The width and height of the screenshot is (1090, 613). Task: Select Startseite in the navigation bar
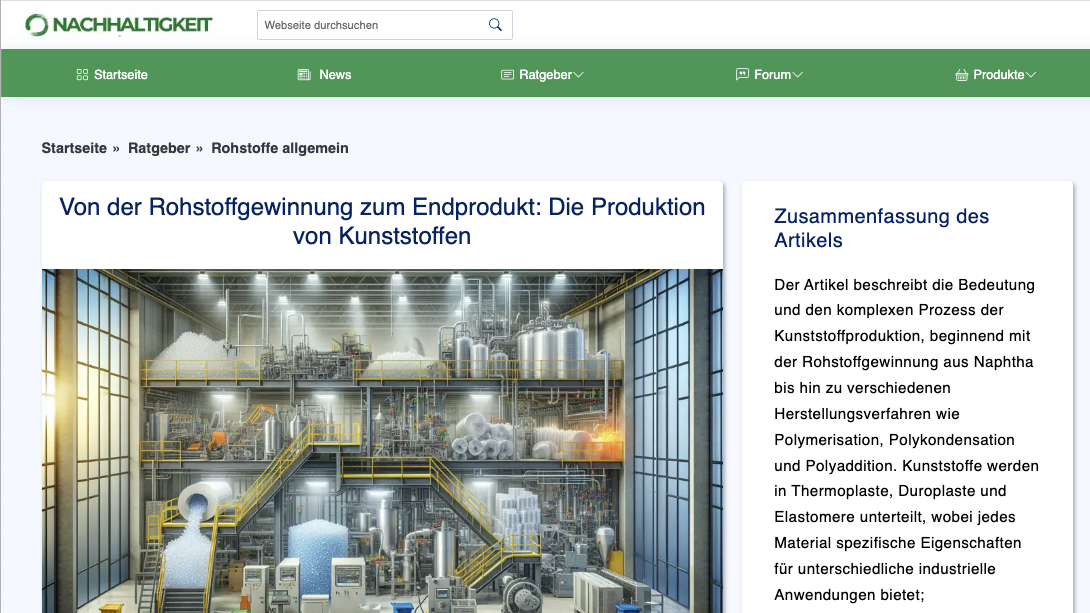tap(120, 74)
